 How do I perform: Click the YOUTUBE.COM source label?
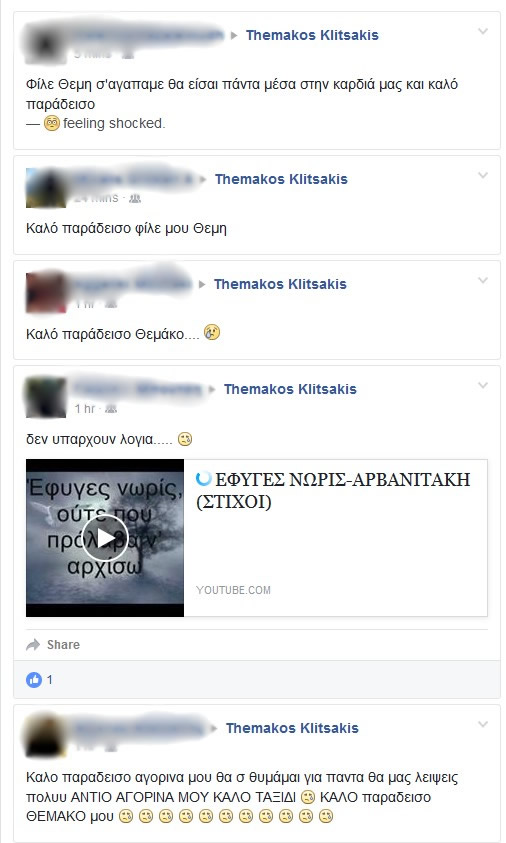(x=233, y=590)
